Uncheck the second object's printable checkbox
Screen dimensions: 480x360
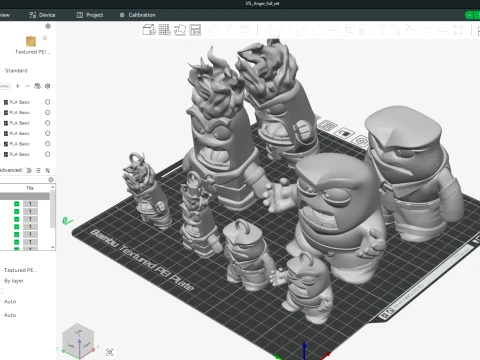17,211
